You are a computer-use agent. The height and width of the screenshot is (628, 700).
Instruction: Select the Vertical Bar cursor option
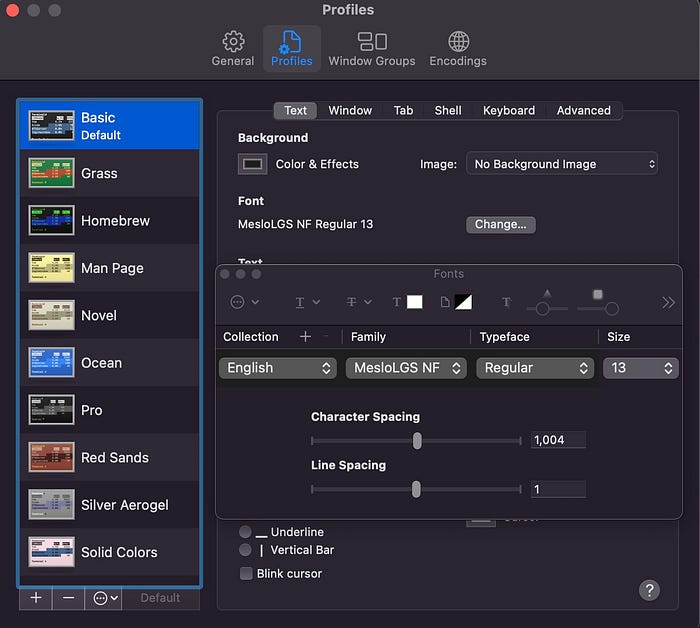pos(245,549)
